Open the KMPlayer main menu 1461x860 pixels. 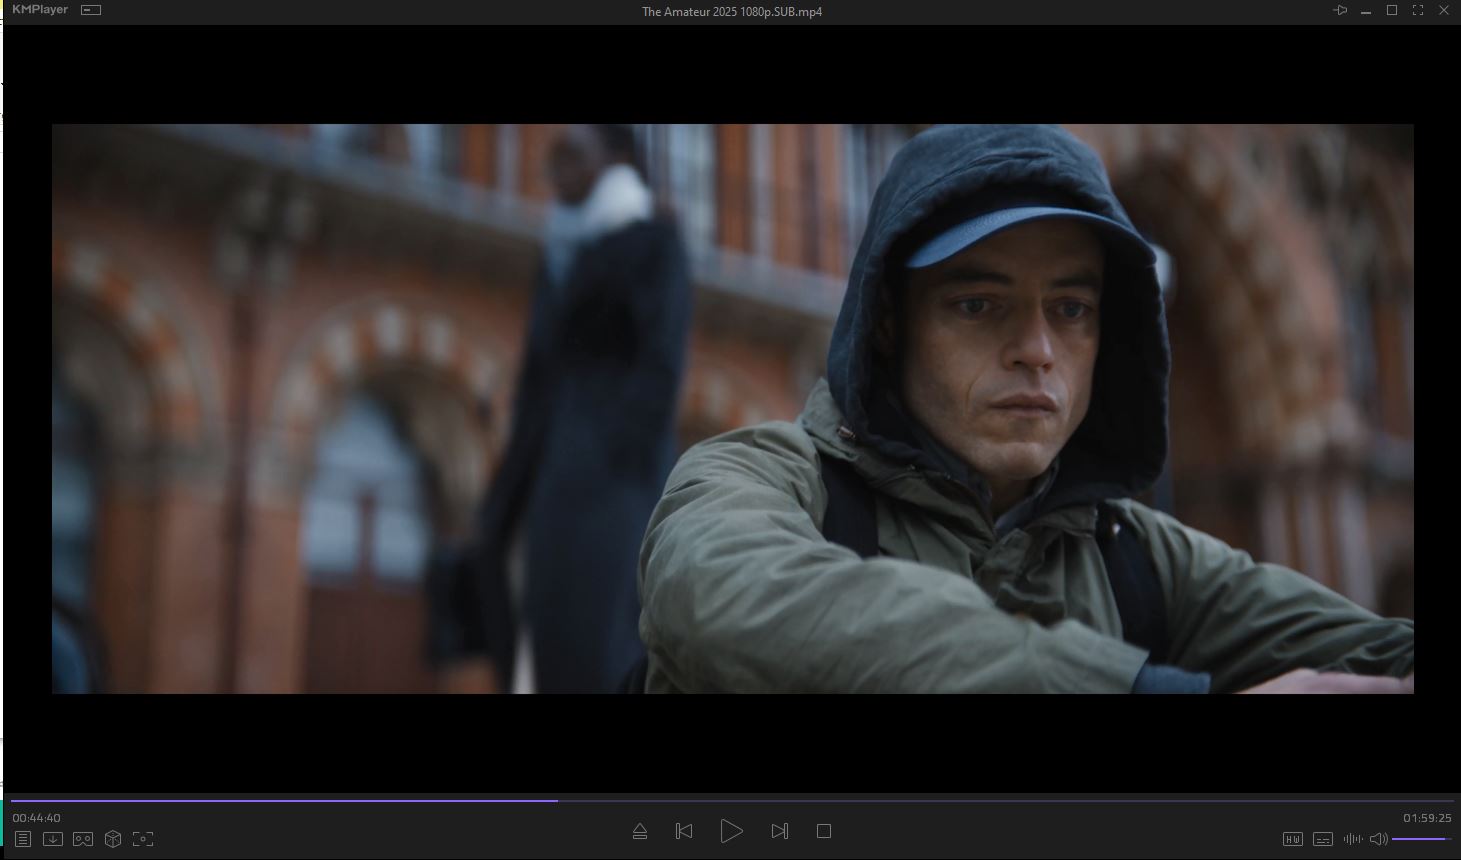pyautogui.click(x=40, y=10)
